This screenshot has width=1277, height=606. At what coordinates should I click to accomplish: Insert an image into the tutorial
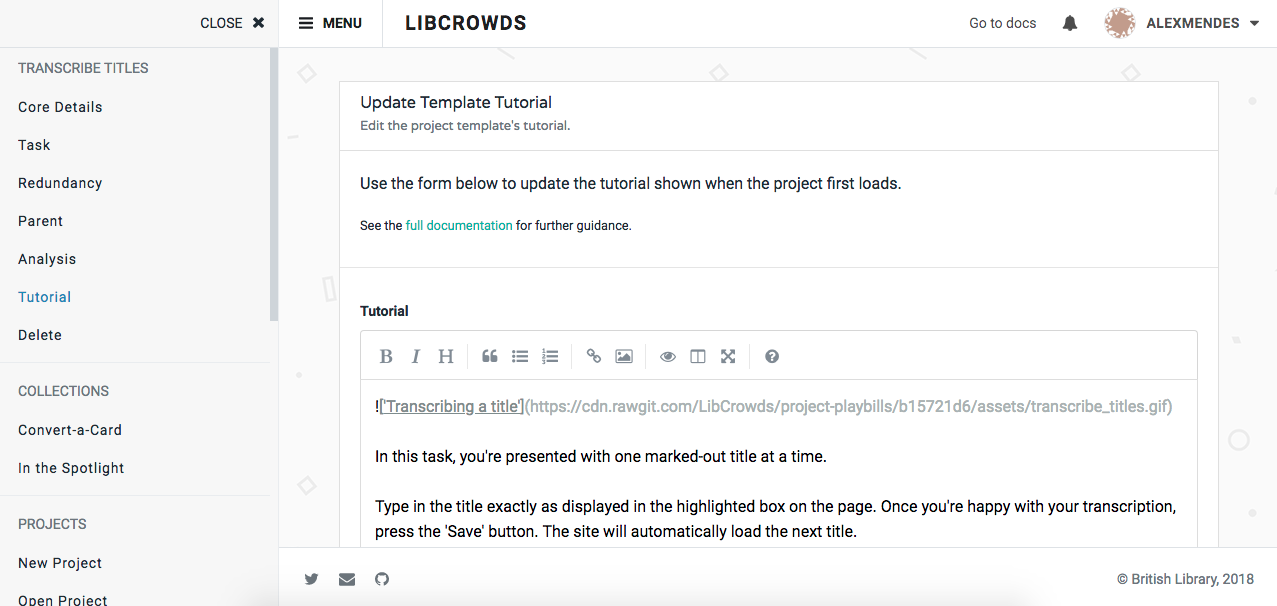pos(623,356)
